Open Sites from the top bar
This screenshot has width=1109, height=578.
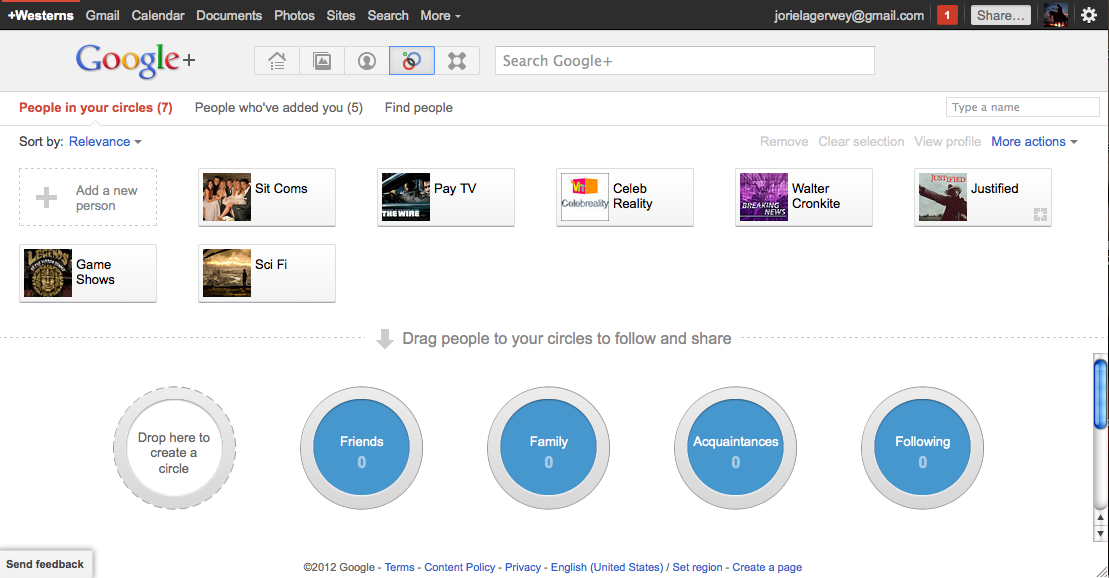click(341, 15)
